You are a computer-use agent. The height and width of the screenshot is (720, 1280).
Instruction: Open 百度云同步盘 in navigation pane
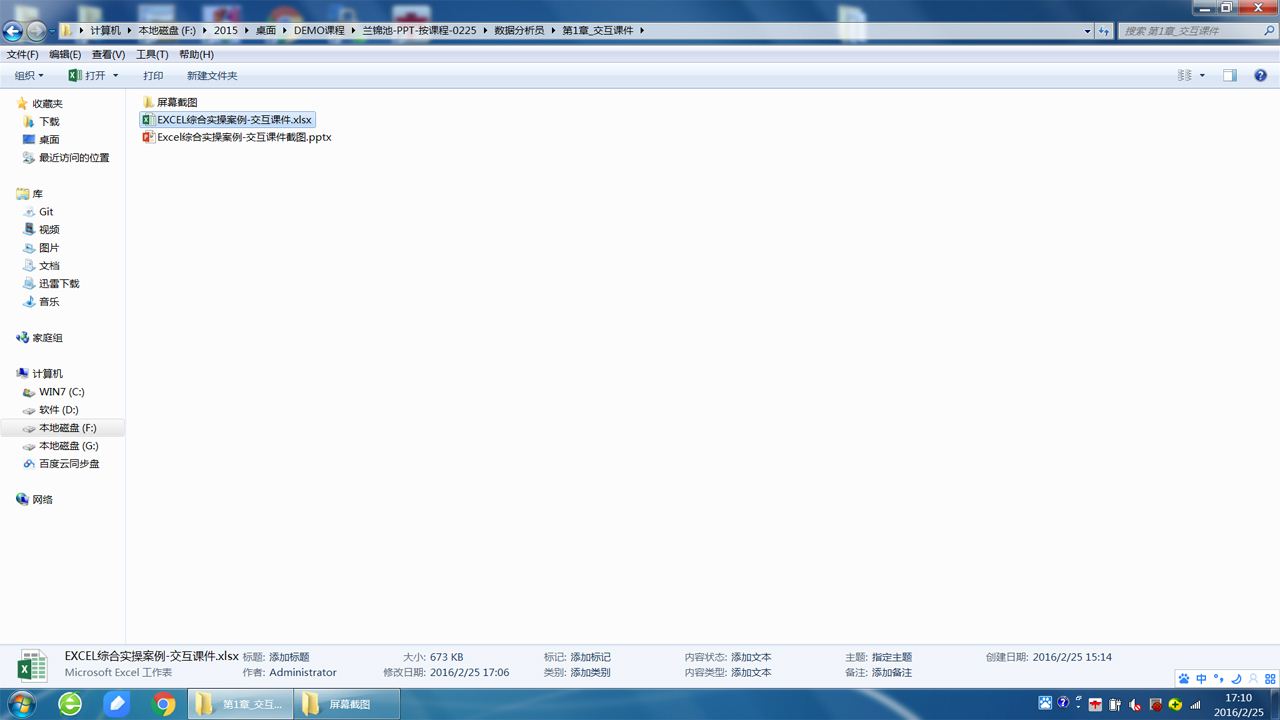point(69,464)
